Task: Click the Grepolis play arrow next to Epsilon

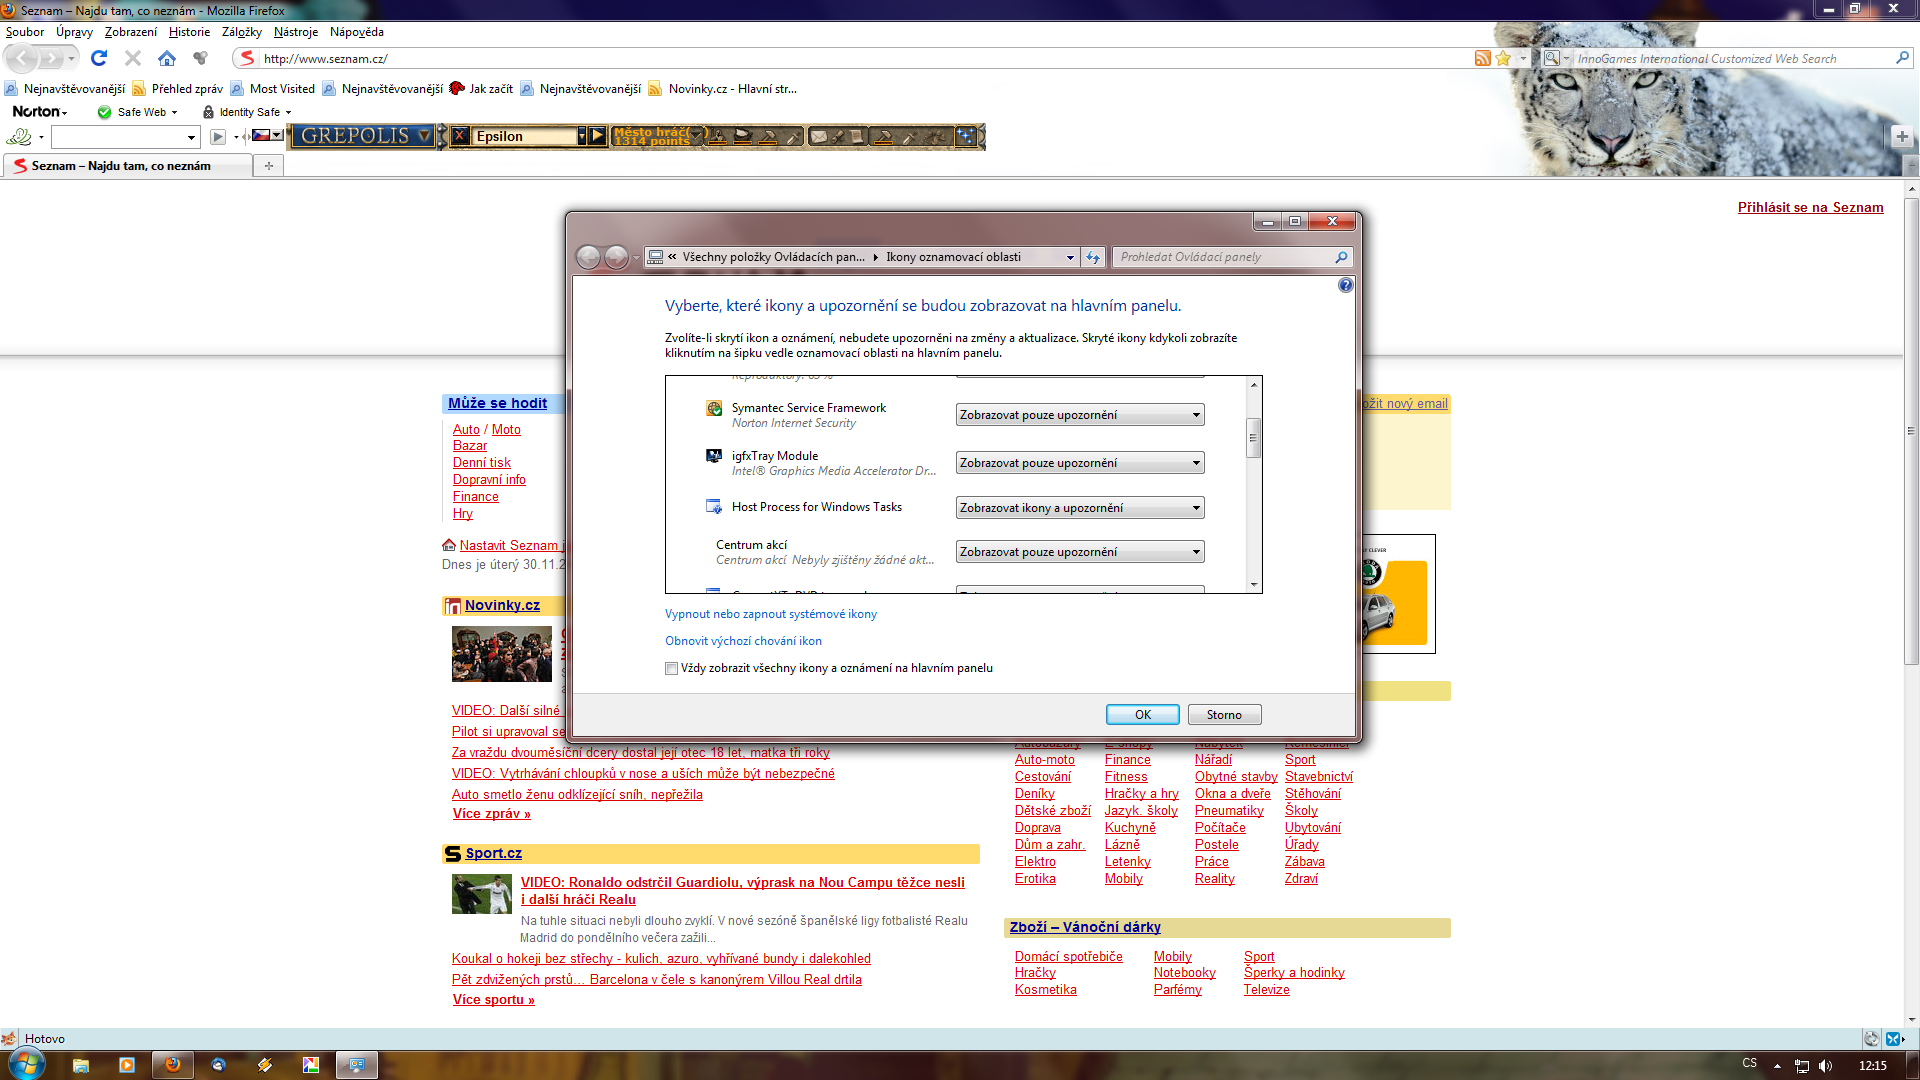Action: pyautogui.click(x=597, y=136)
